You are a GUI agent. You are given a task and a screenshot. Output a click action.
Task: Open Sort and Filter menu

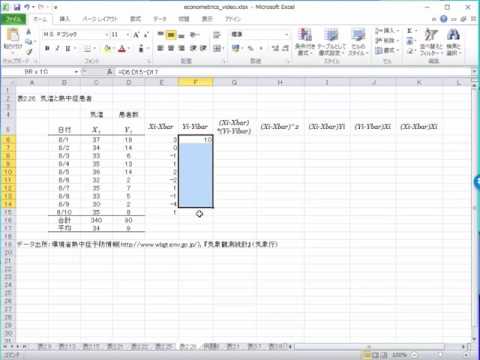[x=431, y=42]
